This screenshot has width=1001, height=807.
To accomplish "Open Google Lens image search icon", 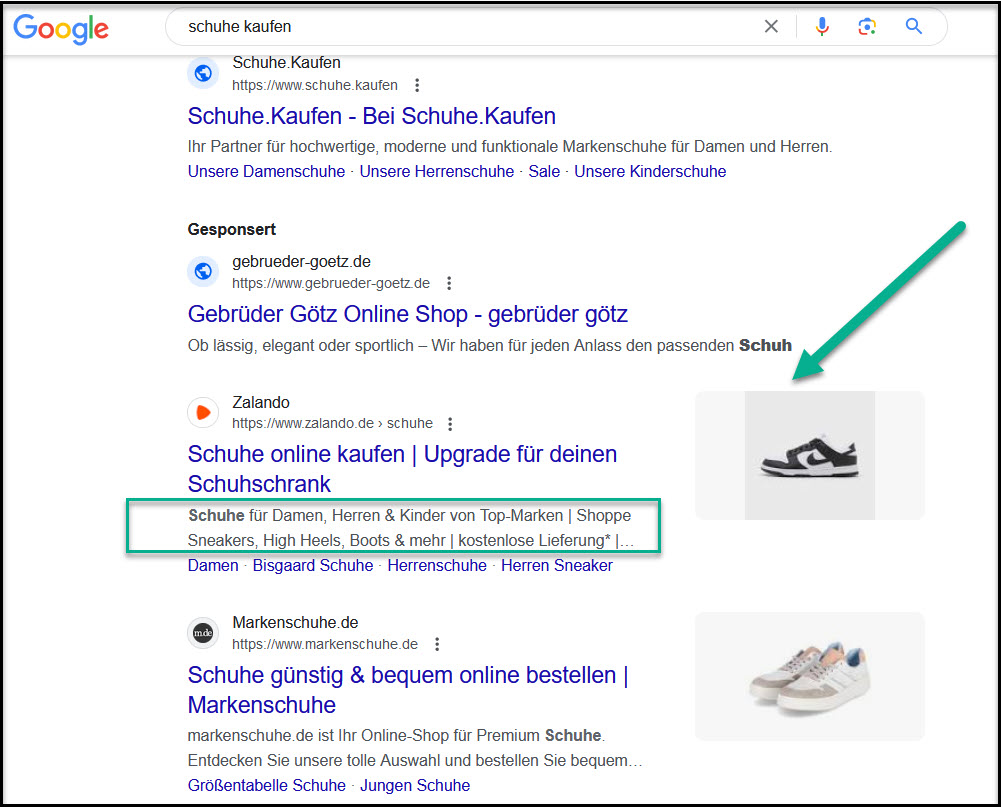I will click(866, 26).
